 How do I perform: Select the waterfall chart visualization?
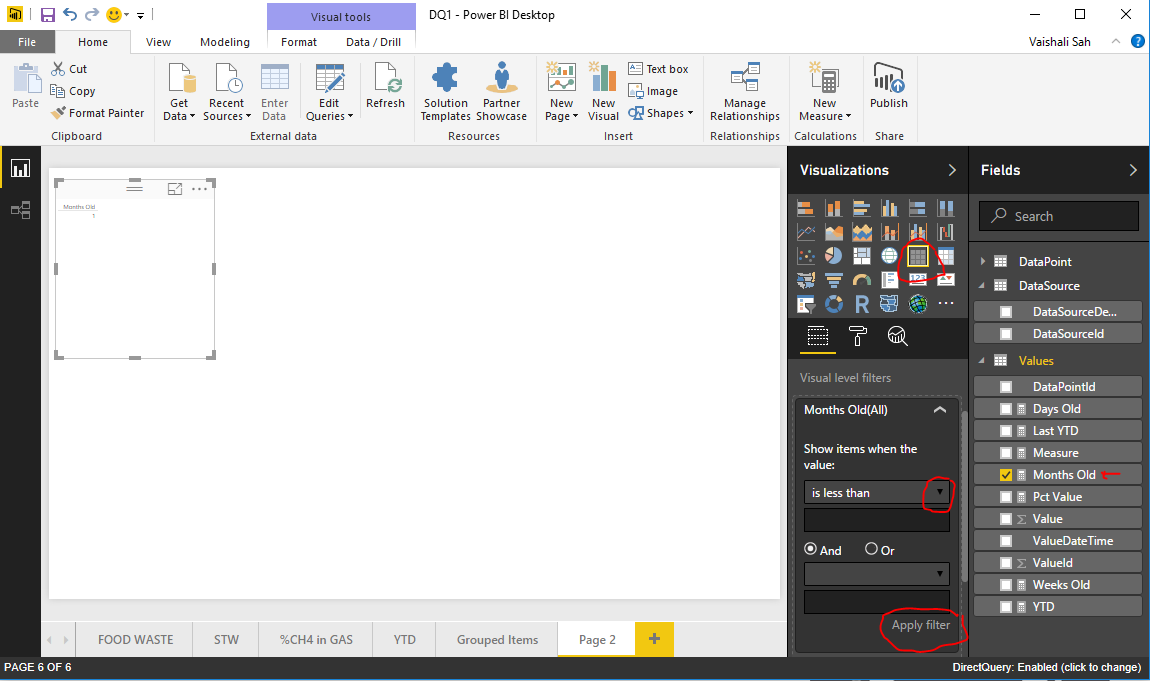(x=946, y=232)
